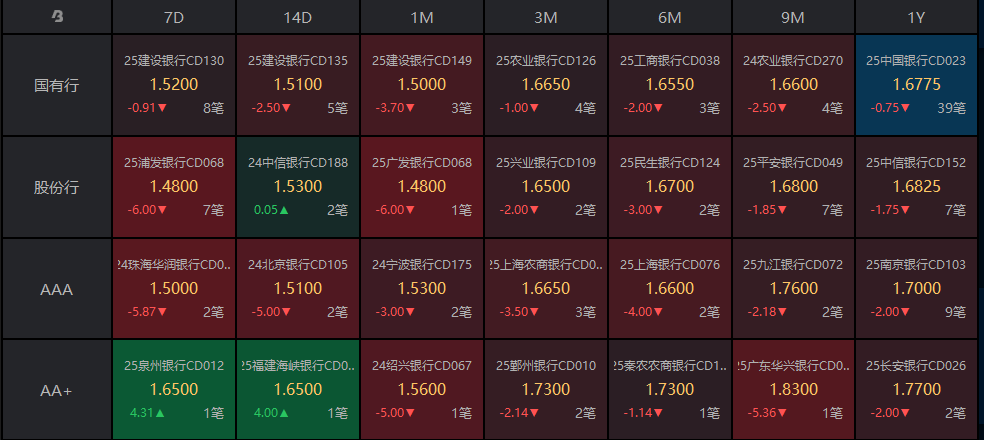984x440 pixels.
Task: Select the 25工商银行CD038 quote at 1.6550
Action: click(x=669, y=85)
